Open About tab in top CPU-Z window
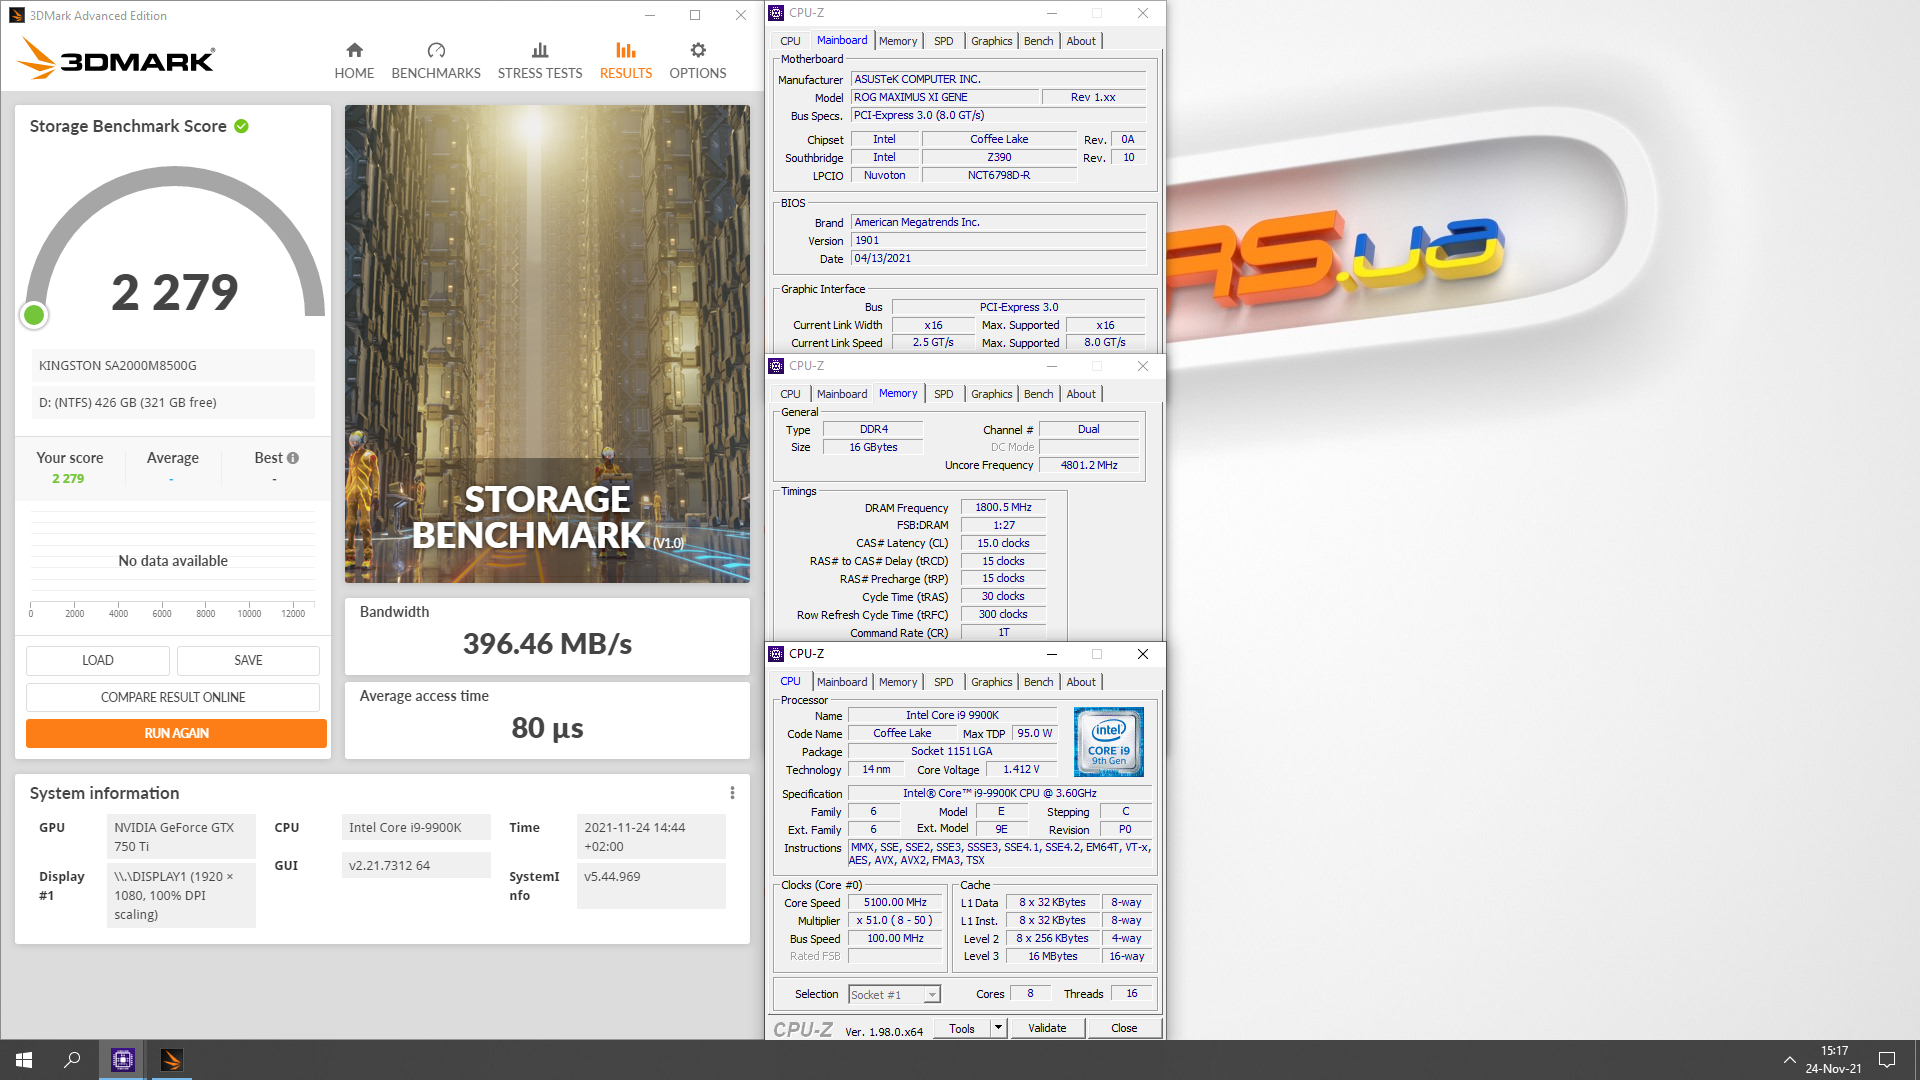The image size is (1920, 1080). pos(1081,41)
